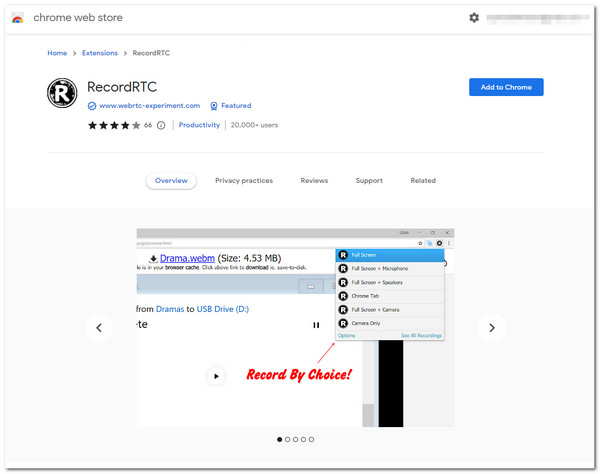Select the fourth carousel dot
This screenshot has height=474, width=600.
(303, 439)
